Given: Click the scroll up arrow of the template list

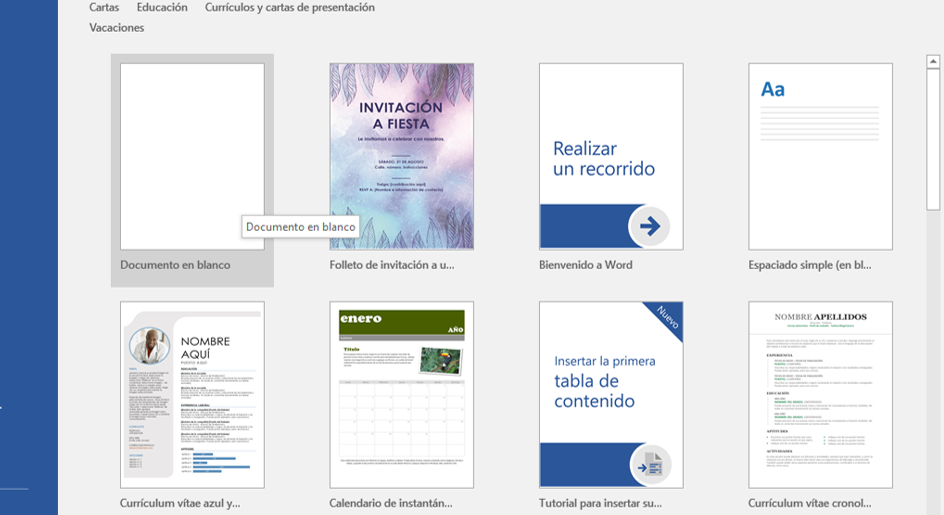Looking at the screenshot, I should coord(933,63).
